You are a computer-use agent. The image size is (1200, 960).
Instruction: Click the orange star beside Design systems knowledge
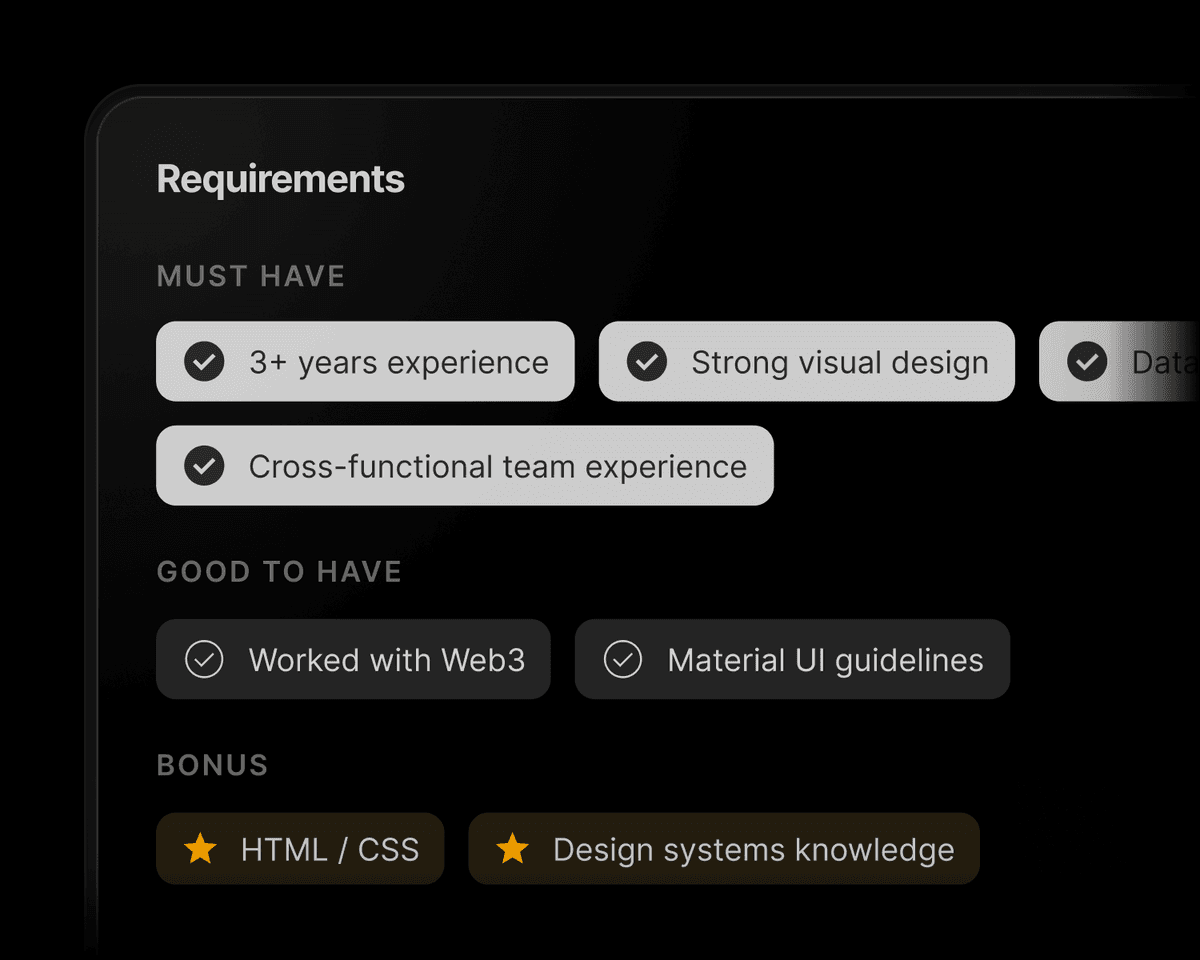pos(512,849)
